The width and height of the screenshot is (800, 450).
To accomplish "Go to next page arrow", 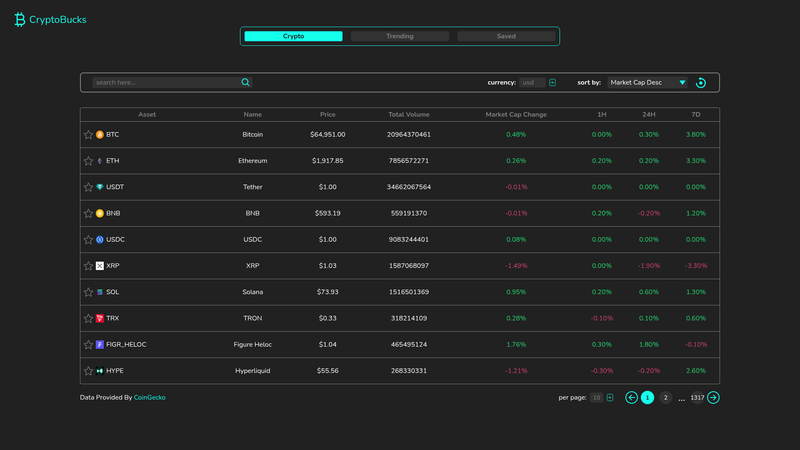I will [713, 397].
